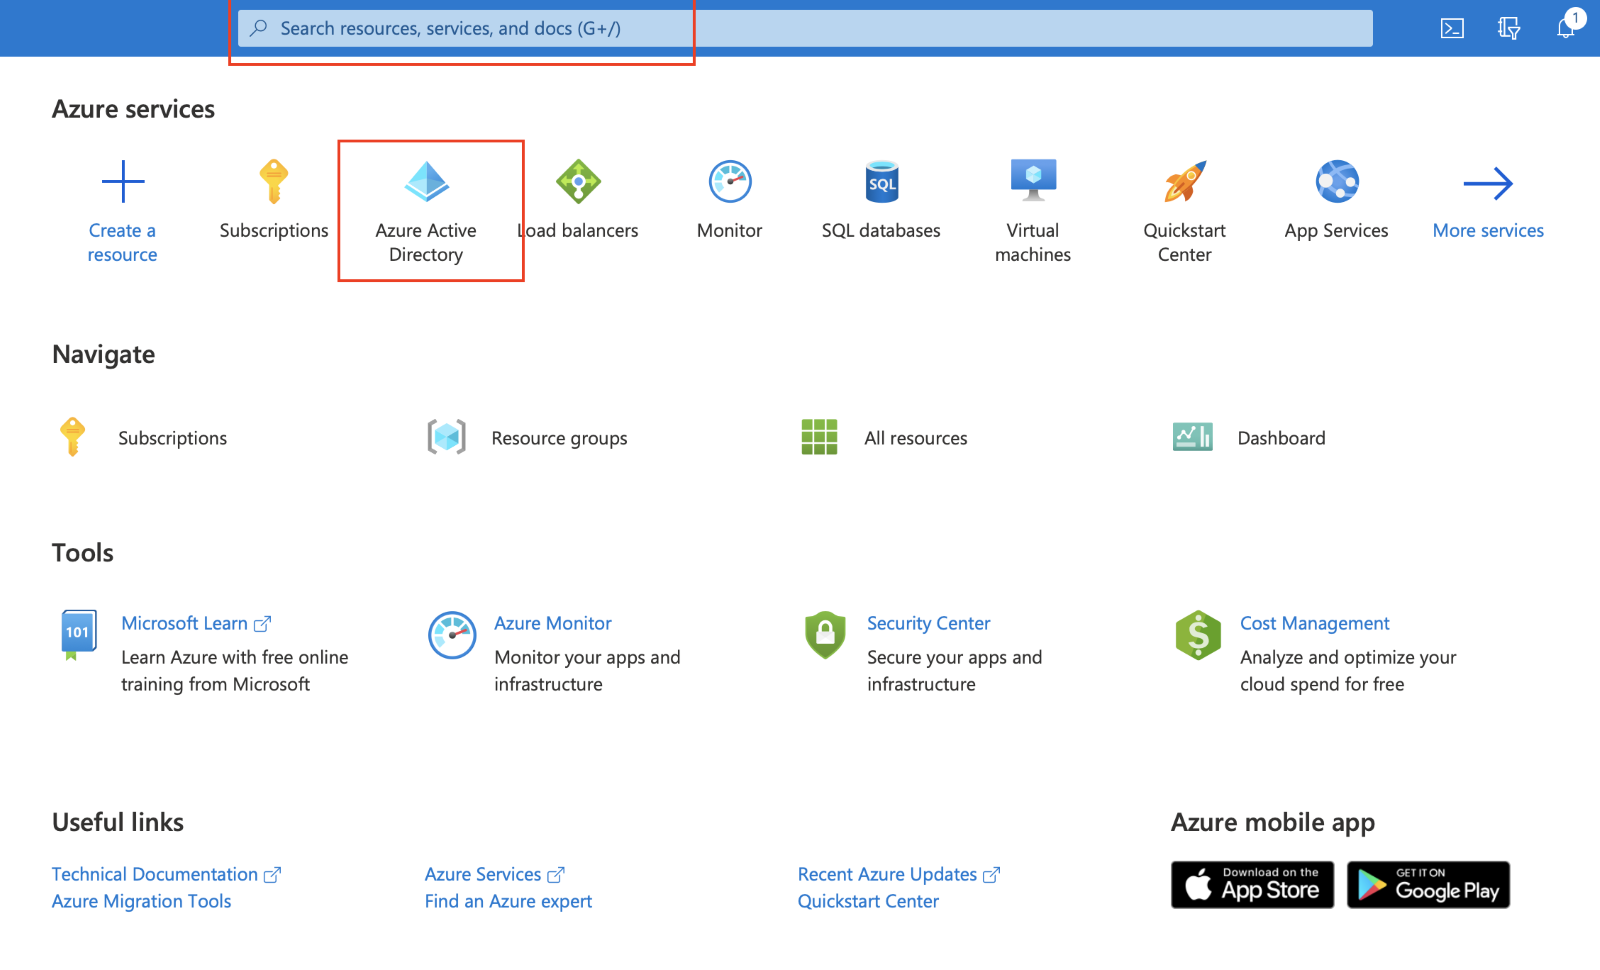Open the Security Center link
Viewport: 1600px width, 970px height.
coord(928,623)
